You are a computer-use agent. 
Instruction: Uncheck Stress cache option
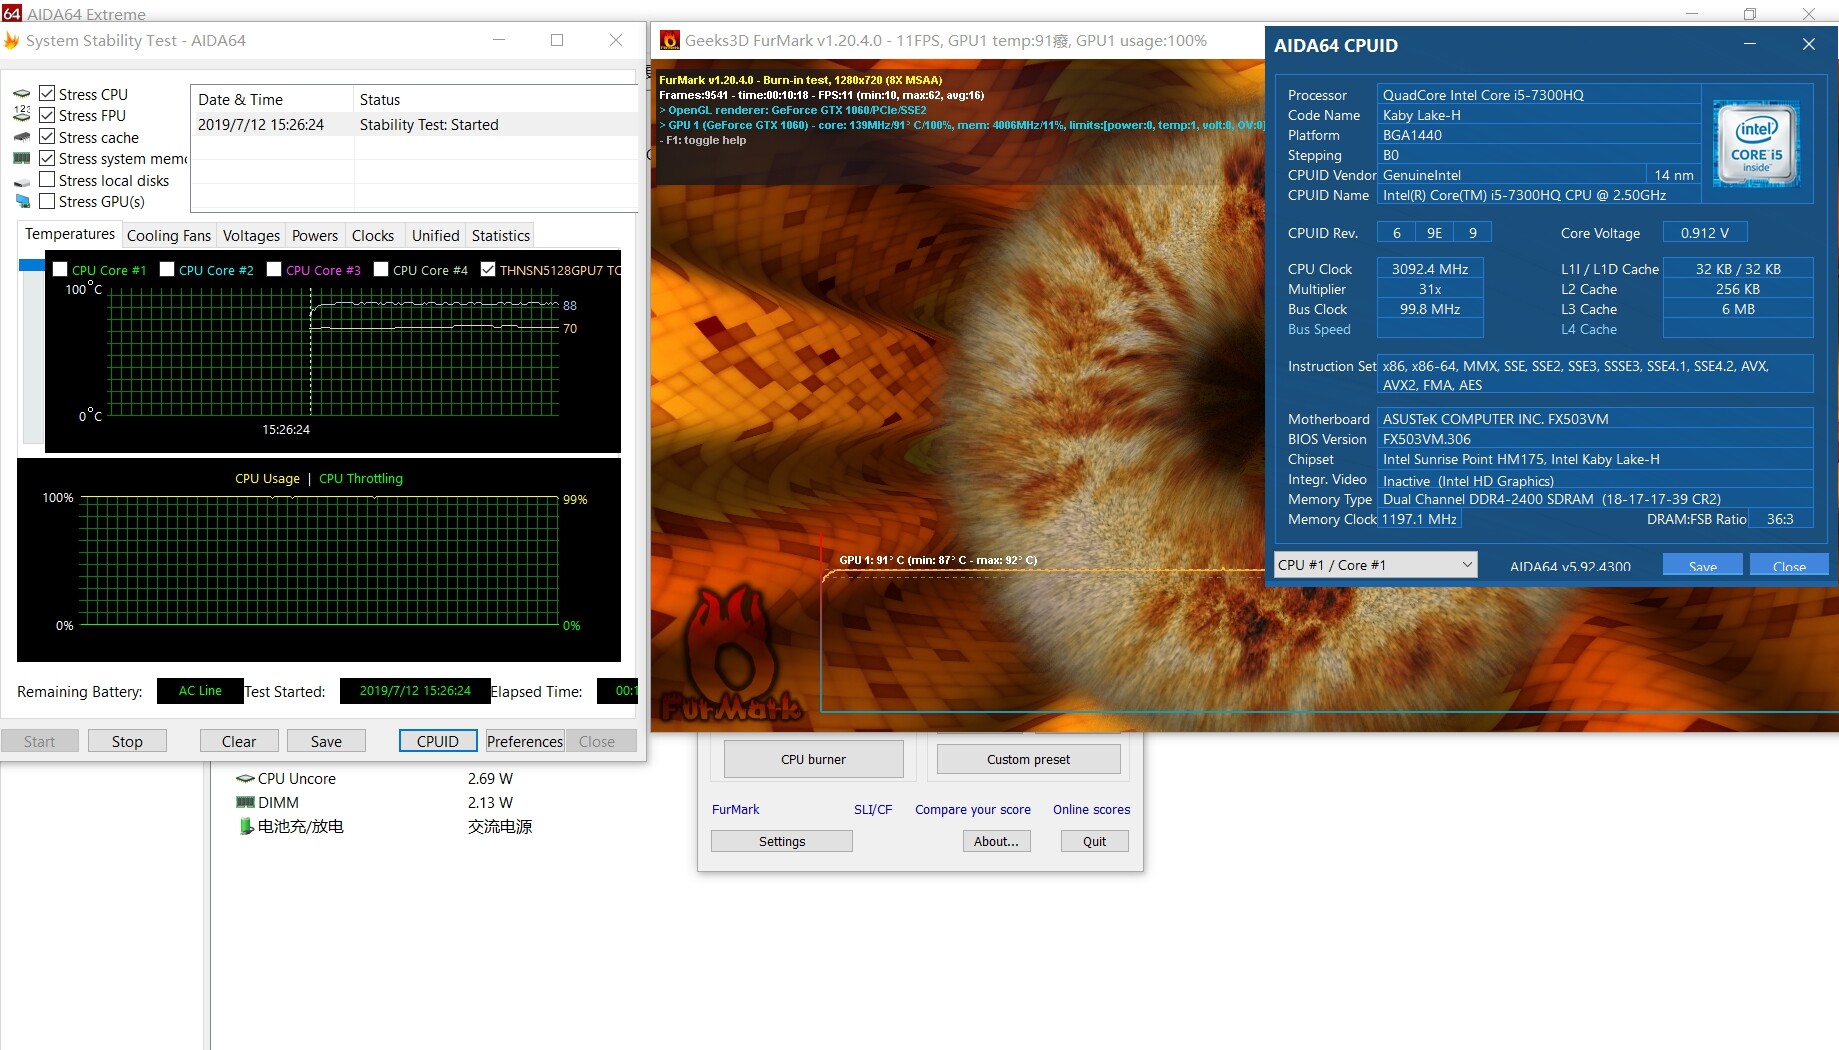point(47,136)
